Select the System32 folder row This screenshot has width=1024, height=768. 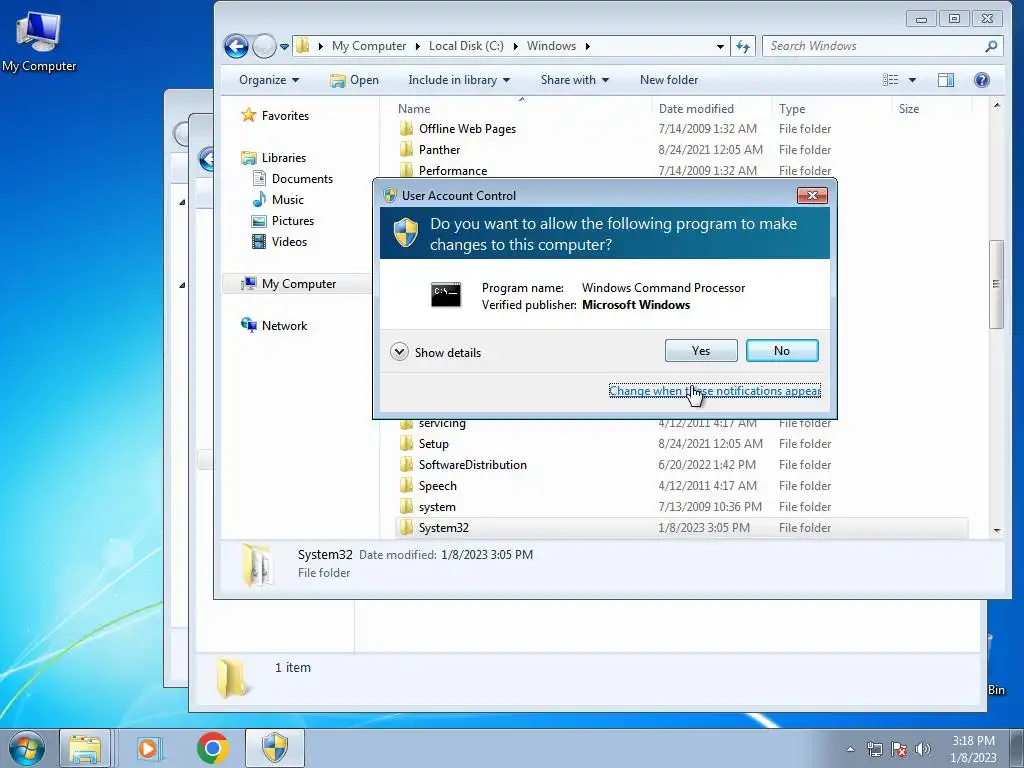pyautogui.click(x=682, y=528)
